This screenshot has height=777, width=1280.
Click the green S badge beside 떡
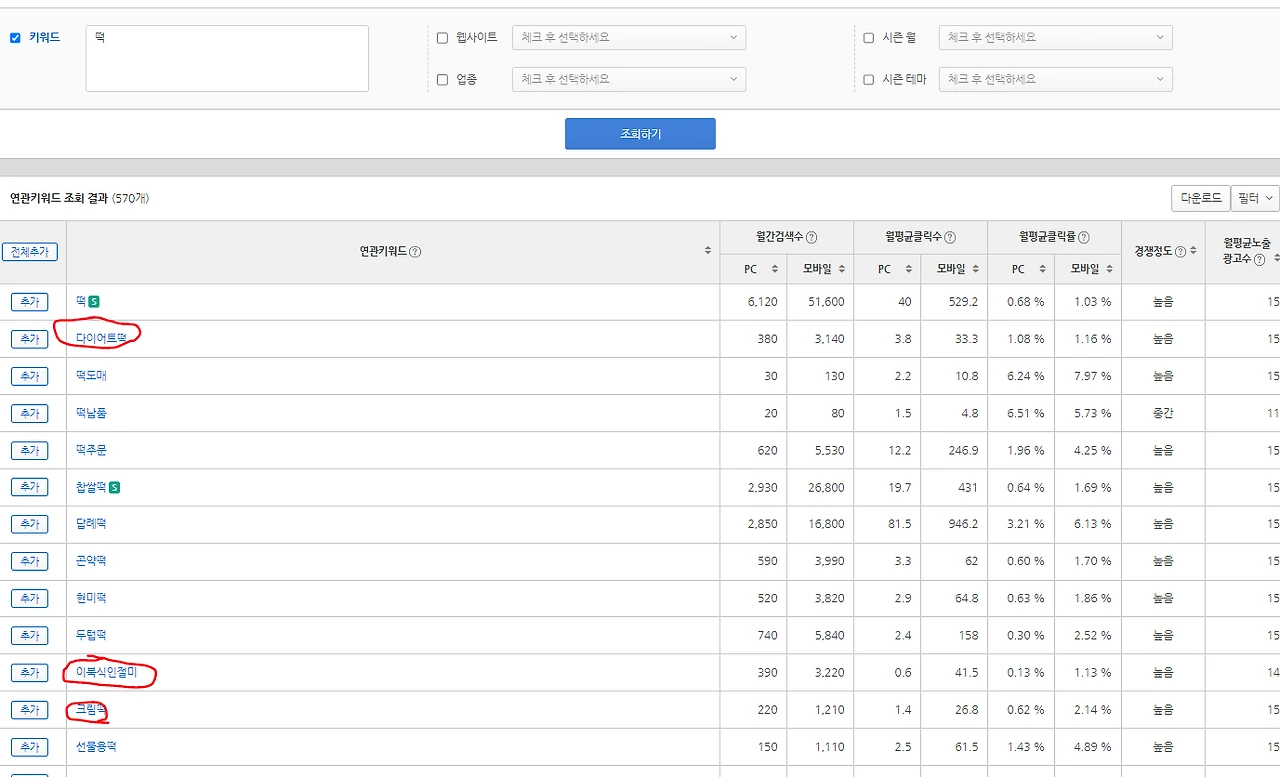point(94,301)
